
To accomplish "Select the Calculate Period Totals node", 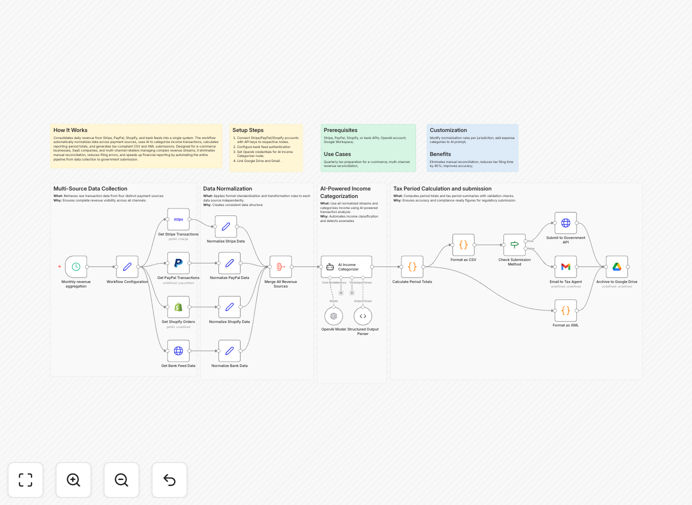I will [x=412, y=267].
